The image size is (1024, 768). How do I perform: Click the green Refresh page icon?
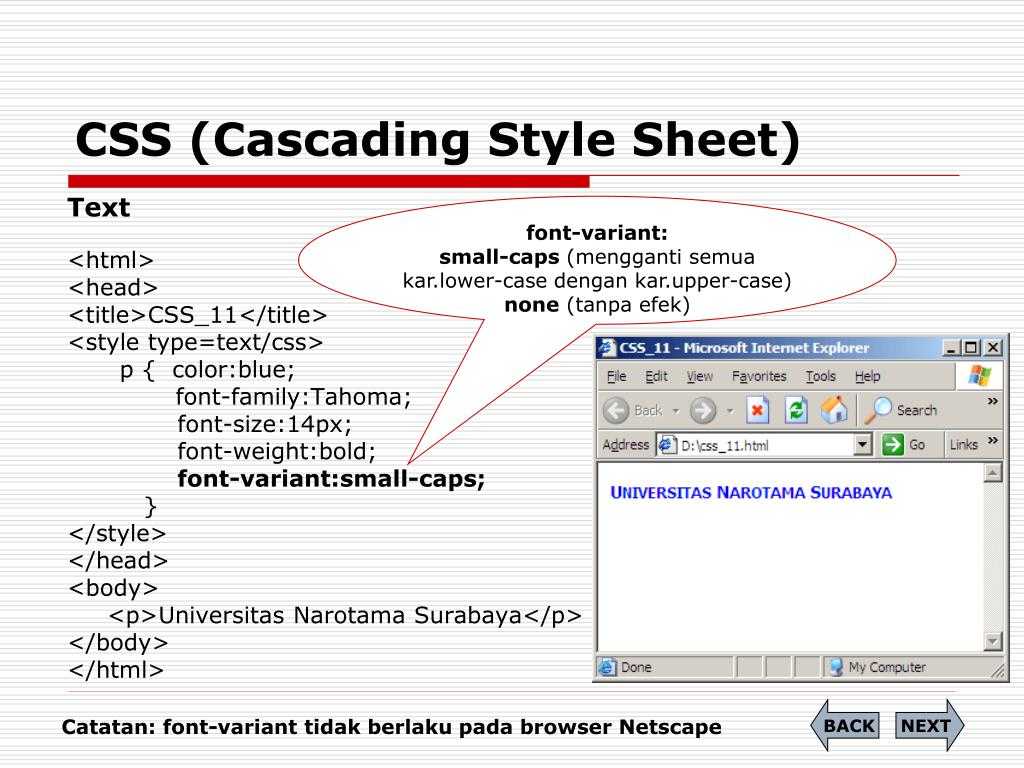pos(796,410)
